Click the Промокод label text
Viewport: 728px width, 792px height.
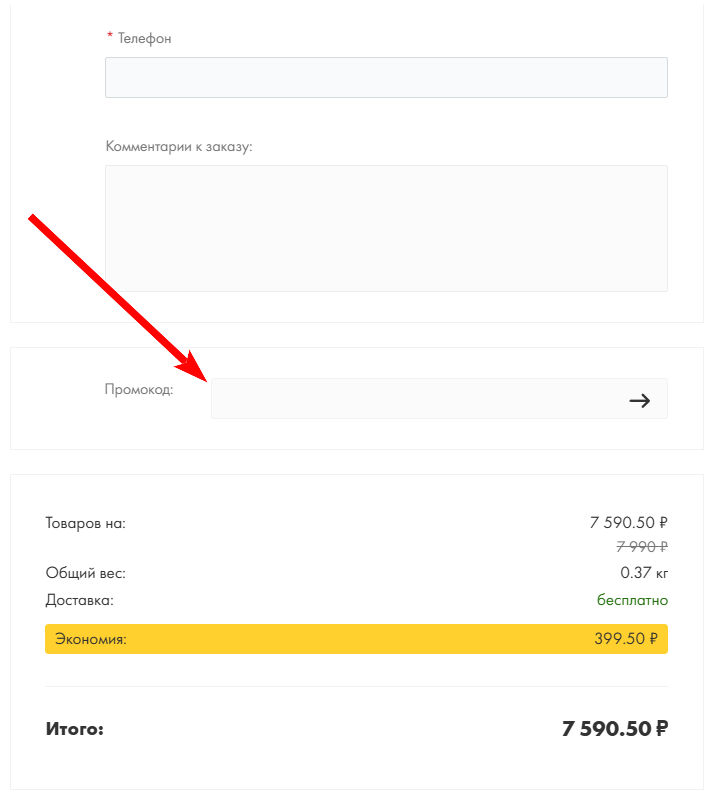[x=138, y=389]
